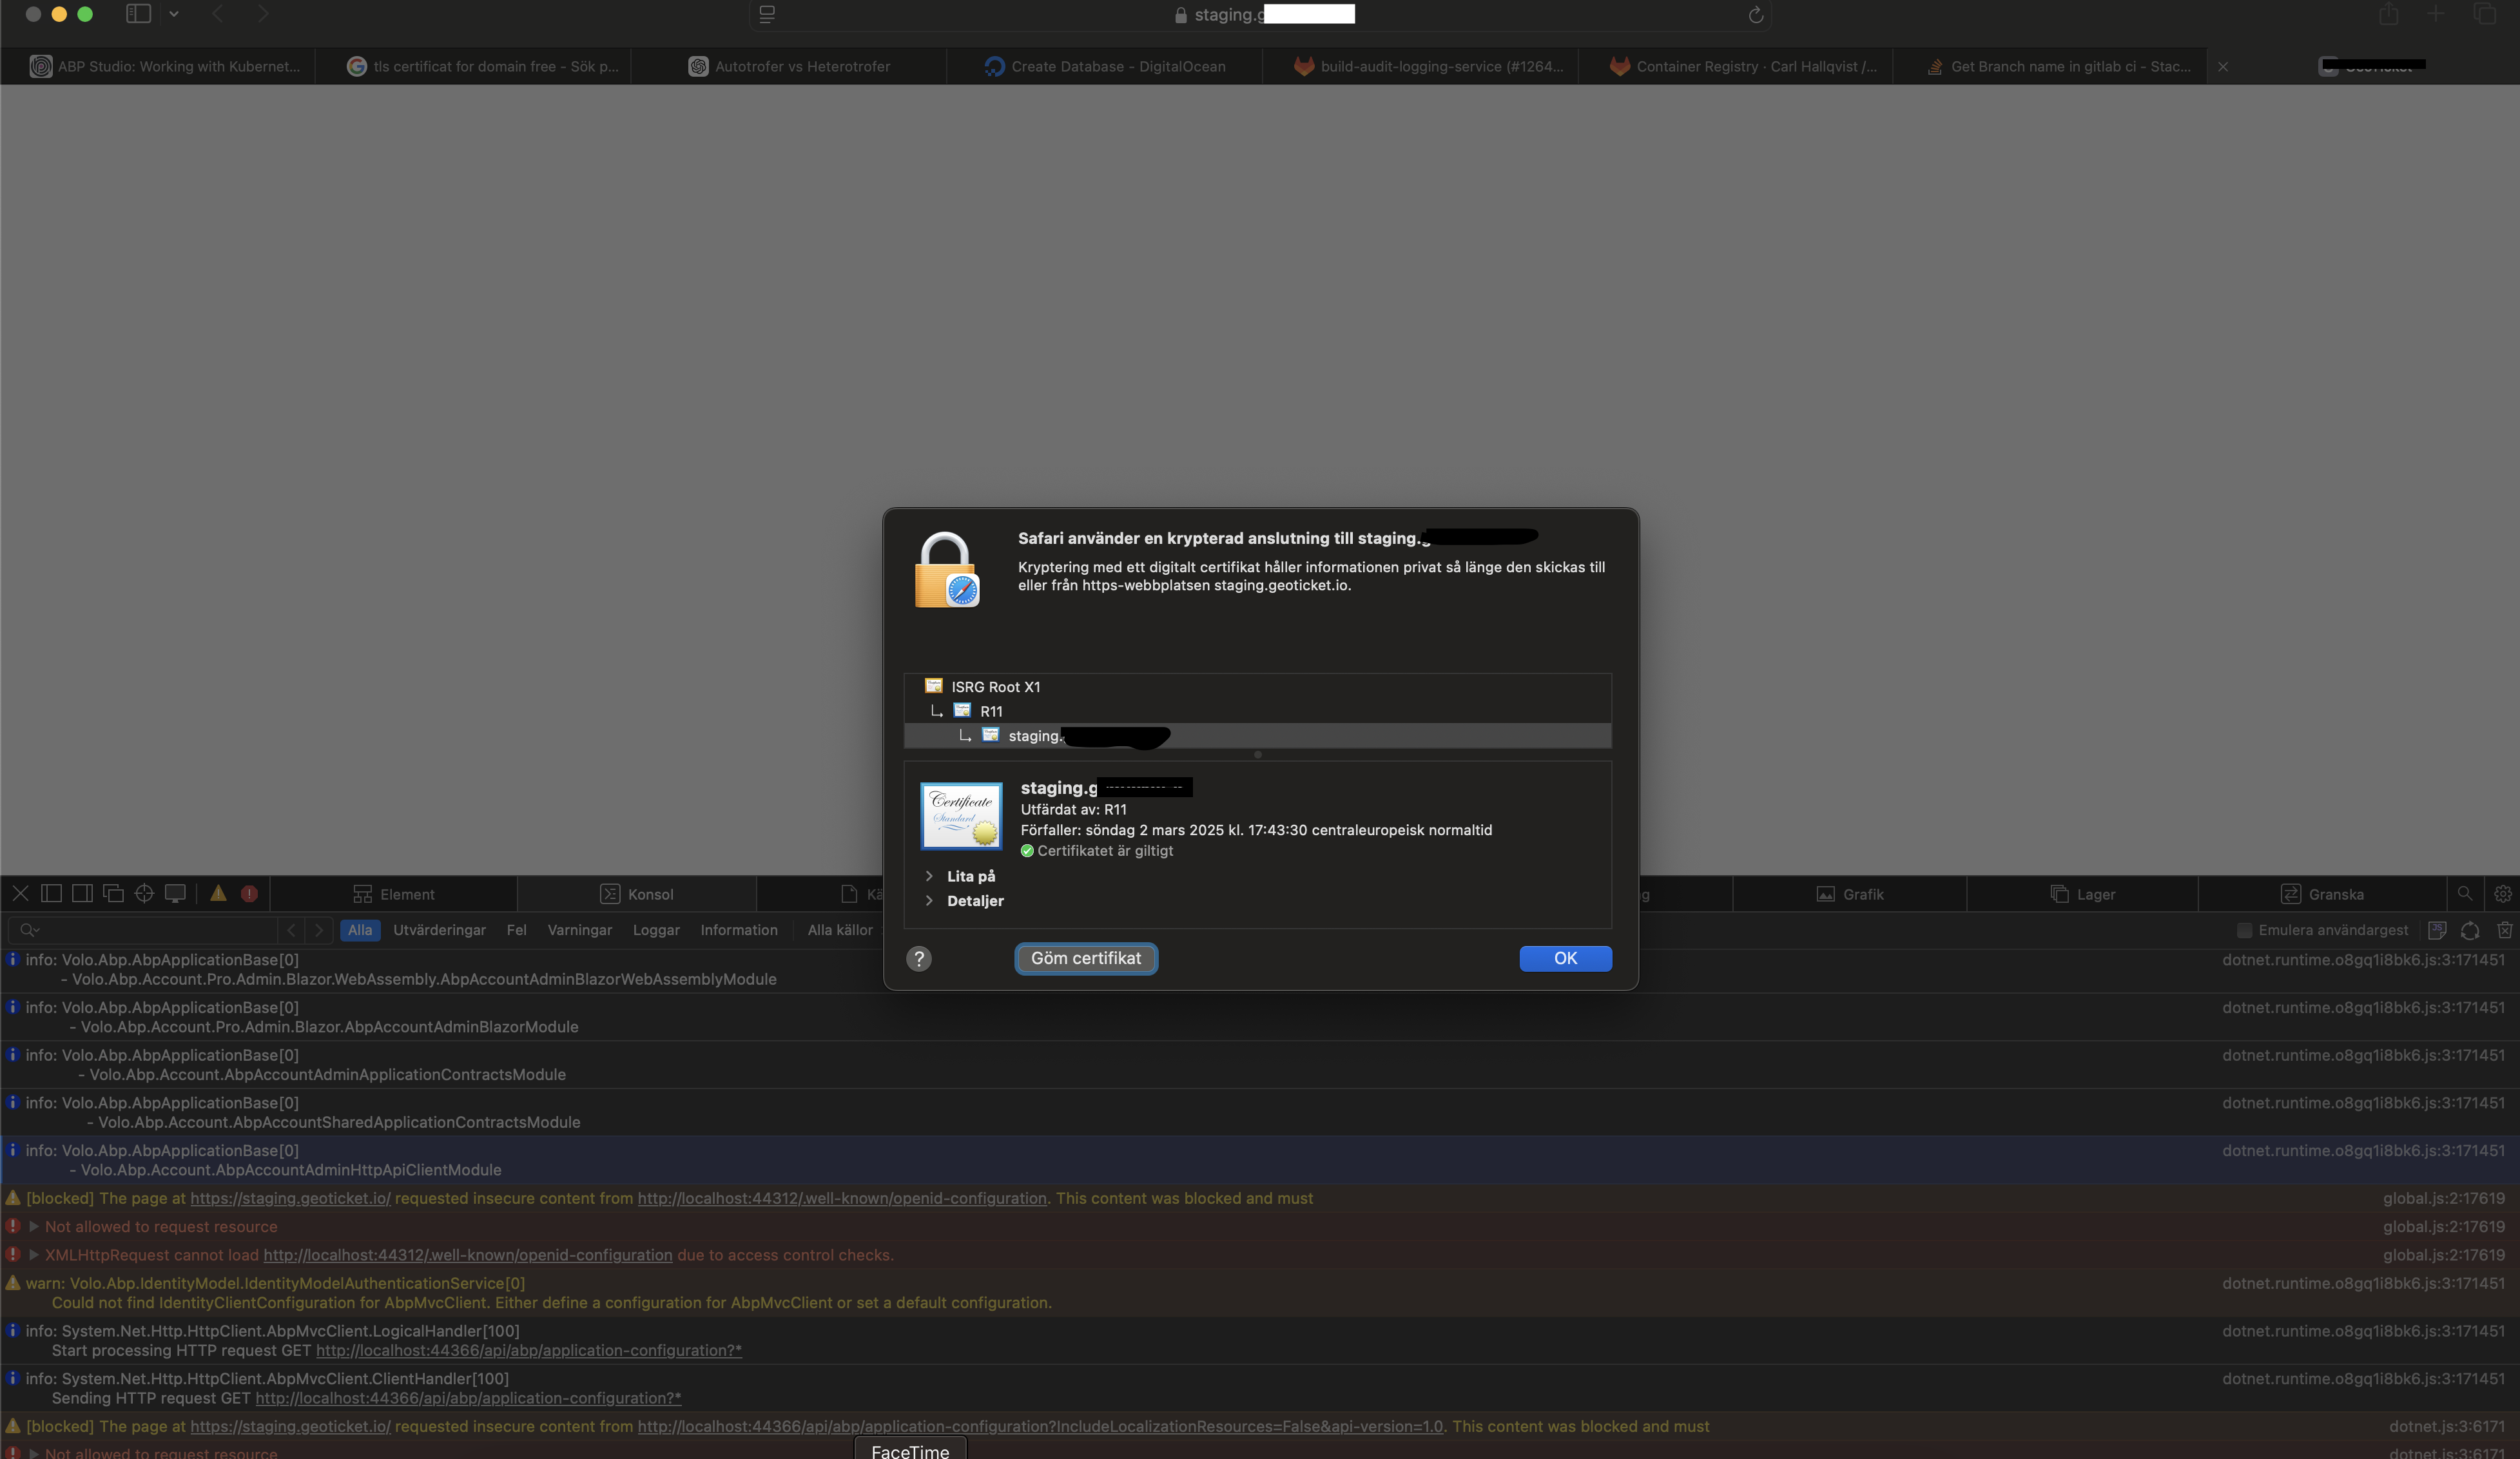This screenshot has height=1459, width=2520.
Task: Toggle the Fel console filter
Action: [516, 930]
